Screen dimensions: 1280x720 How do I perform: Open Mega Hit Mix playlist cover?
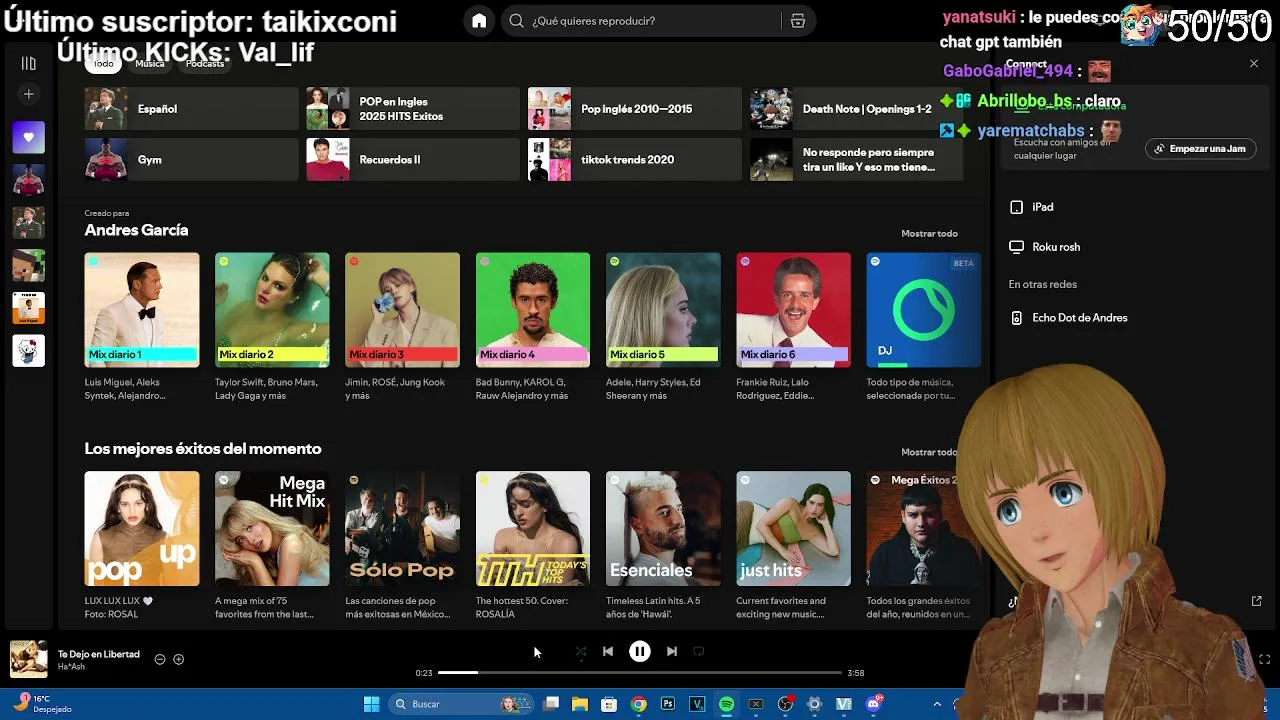coord(272,529)
